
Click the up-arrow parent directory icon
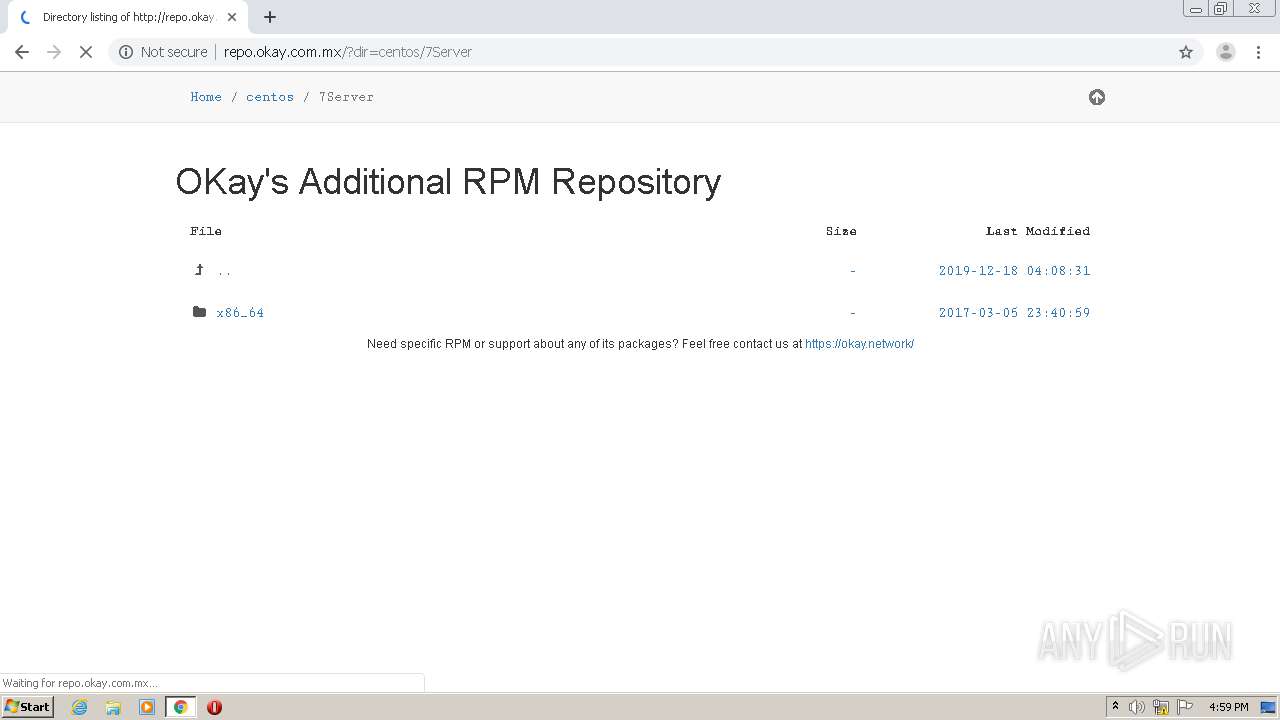point(199,270)
